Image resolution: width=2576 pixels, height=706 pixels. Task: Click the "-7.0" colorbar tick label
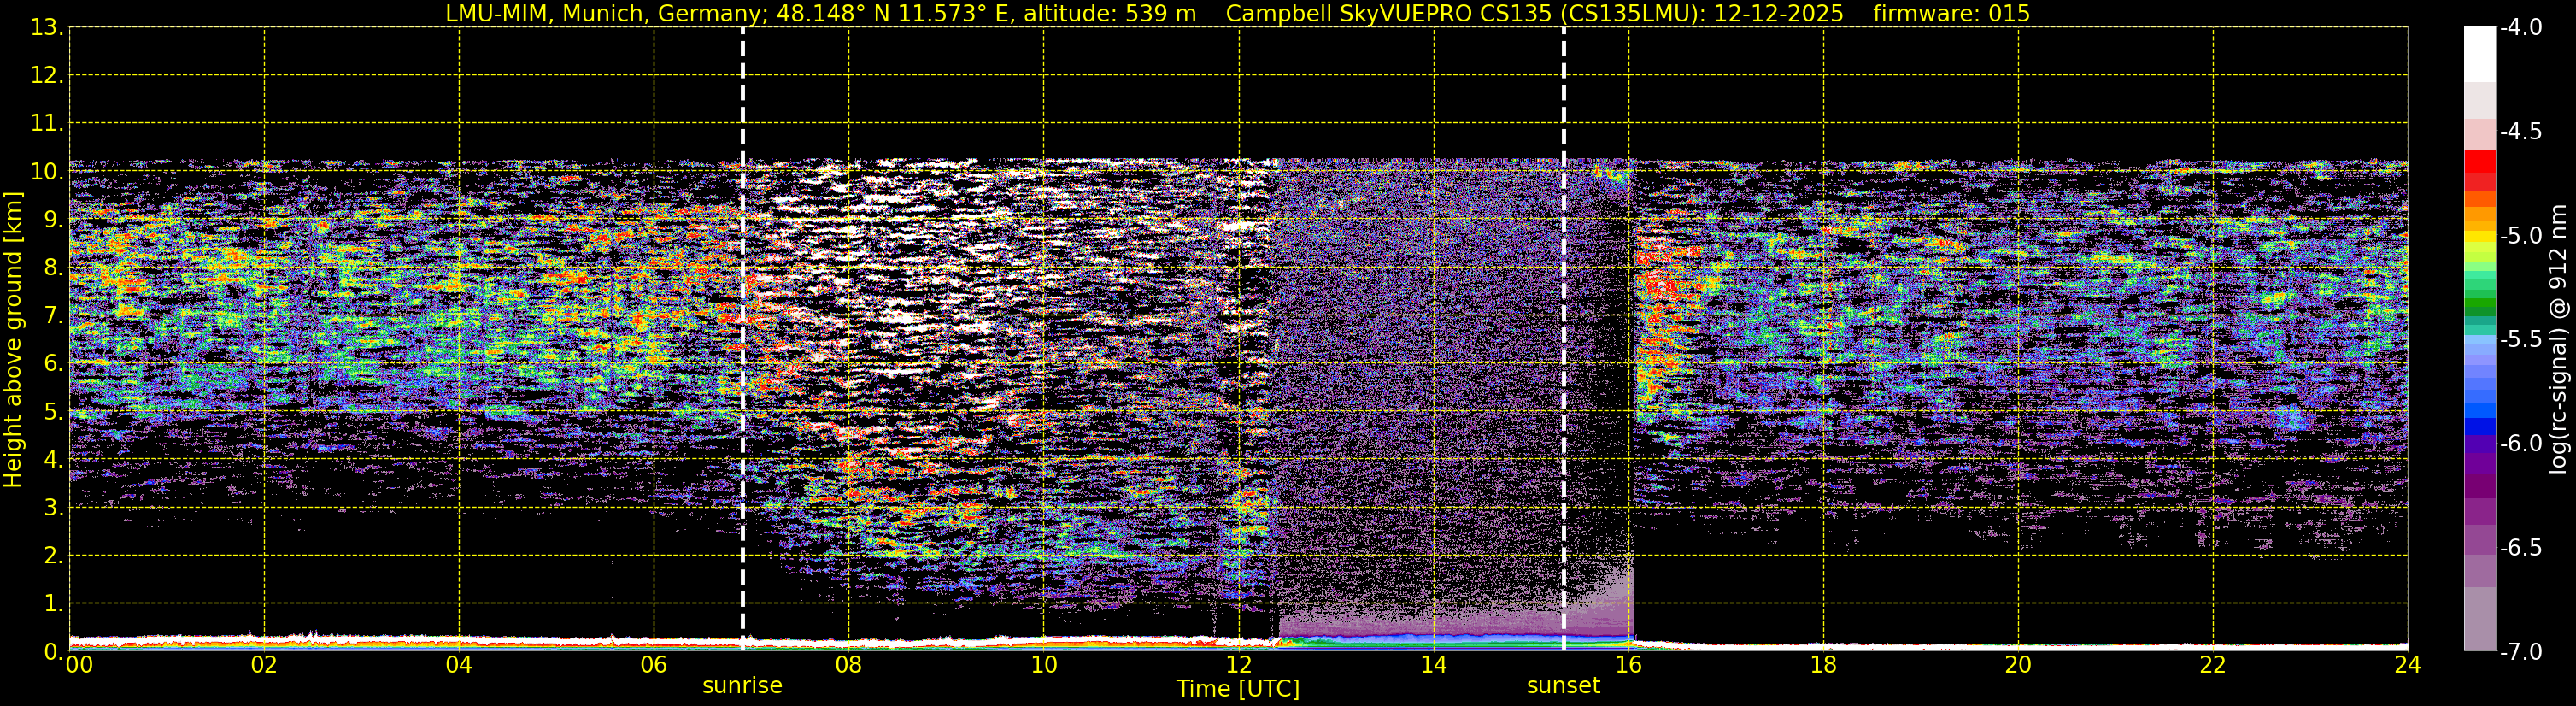(x=2521, y=652)
